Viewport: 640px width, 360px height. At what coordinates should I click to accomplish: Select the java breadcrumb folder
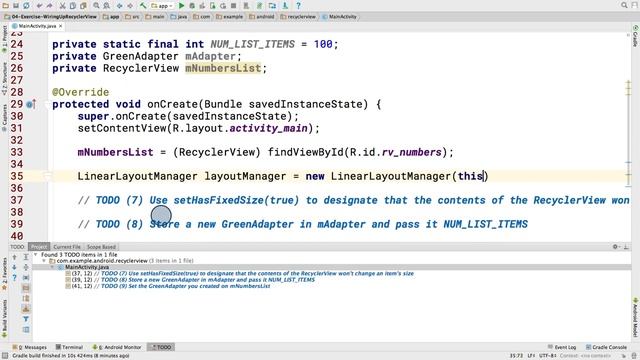pos(179,17)
